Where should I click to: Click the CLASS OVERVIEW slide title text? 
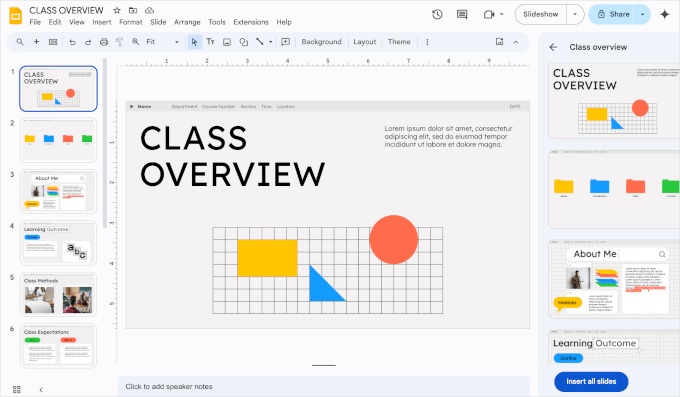click(x=232, y=156)
